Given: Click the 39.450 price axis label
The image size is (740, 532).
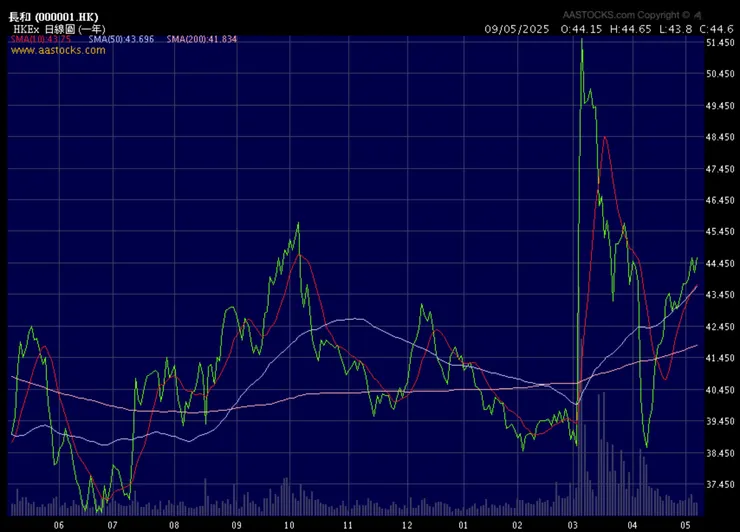Looking at the screenshot, I should (x=720, y=421).
